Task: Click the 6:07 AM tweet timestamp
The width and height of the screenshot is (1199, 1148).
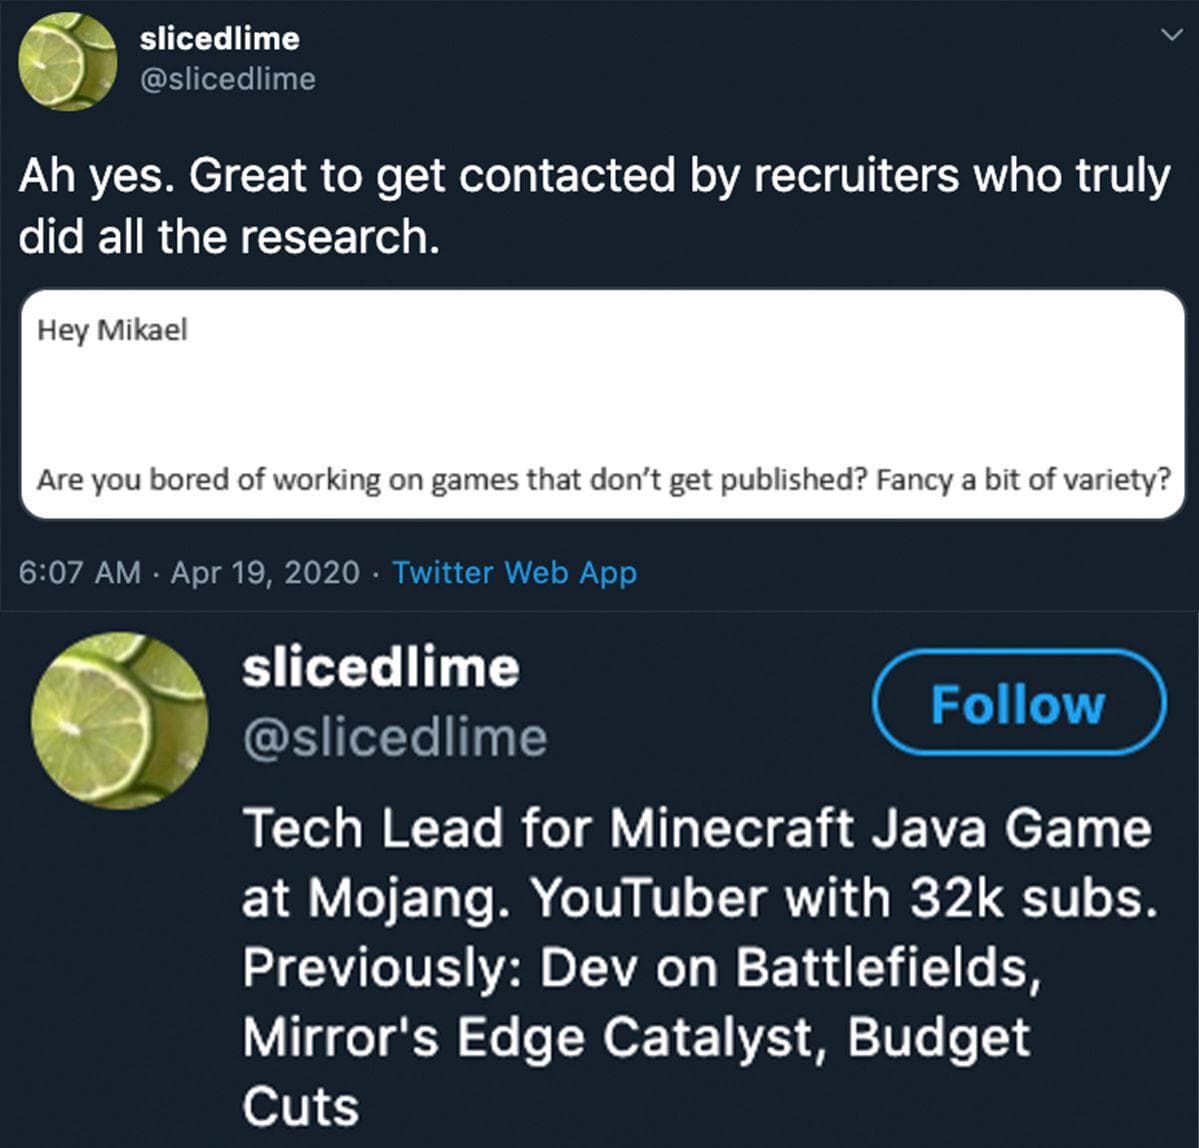Action: [80, 573]
